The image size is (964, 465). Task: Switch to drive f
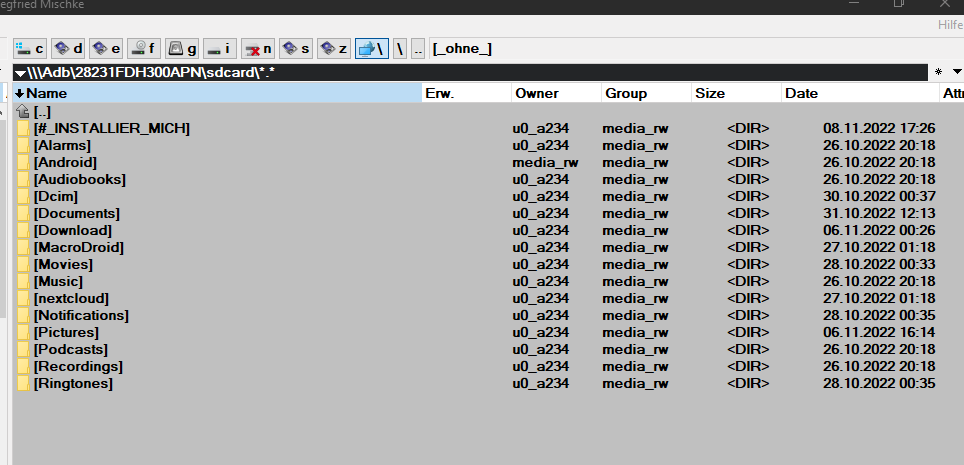click(x=143, y=48)
